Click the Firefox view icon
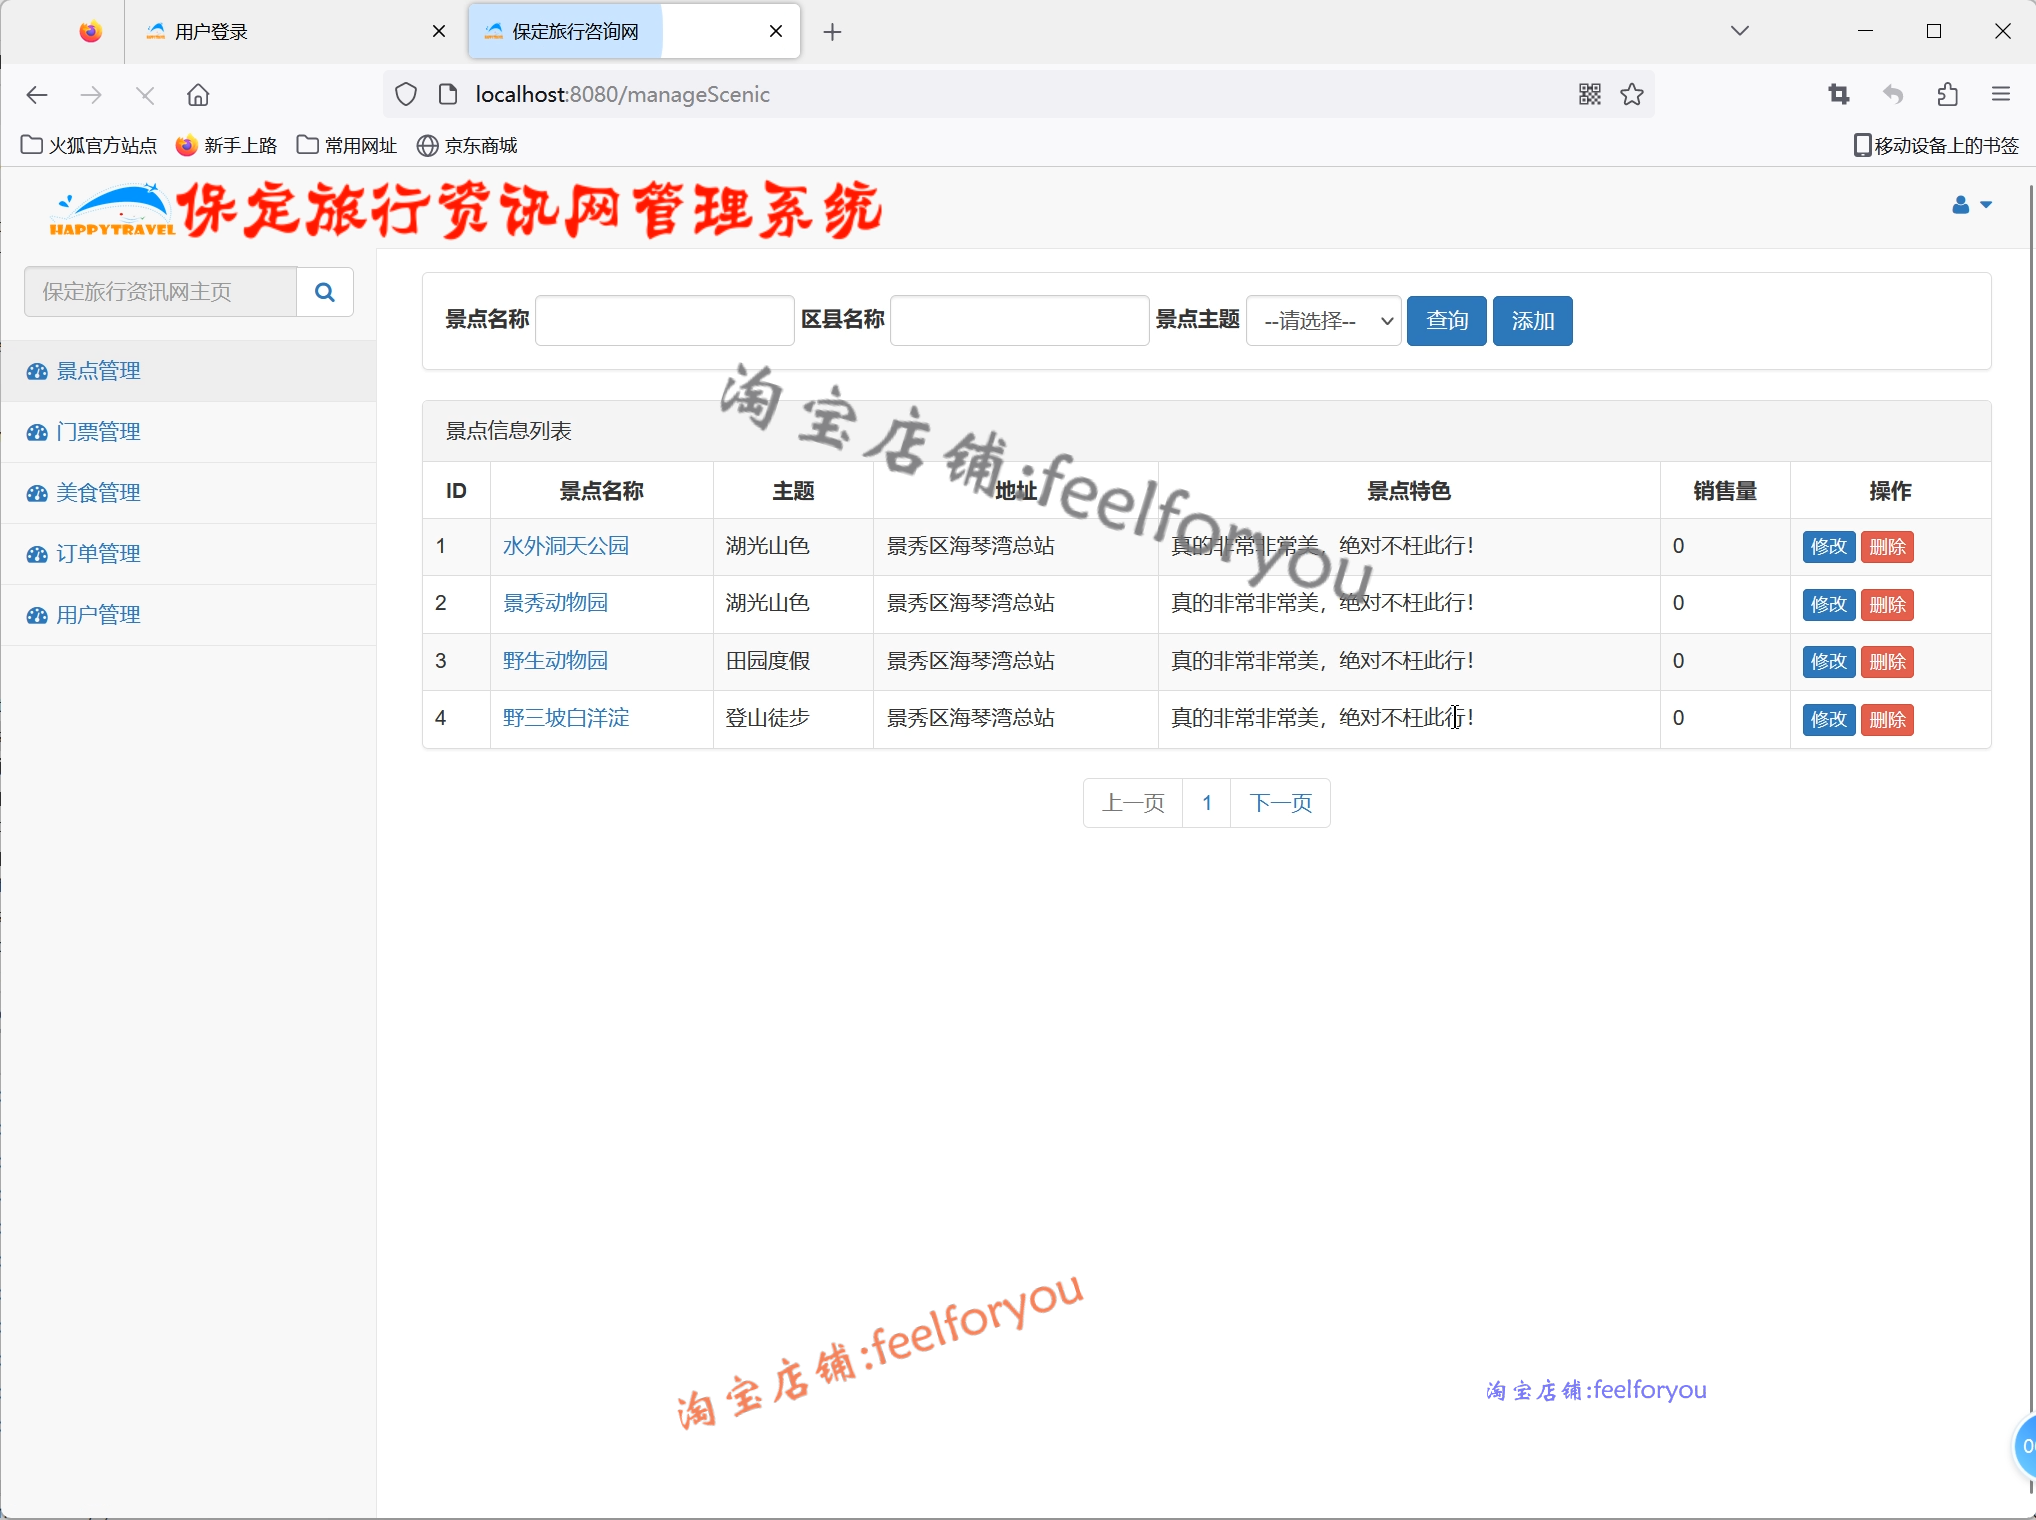 [91, 32]
